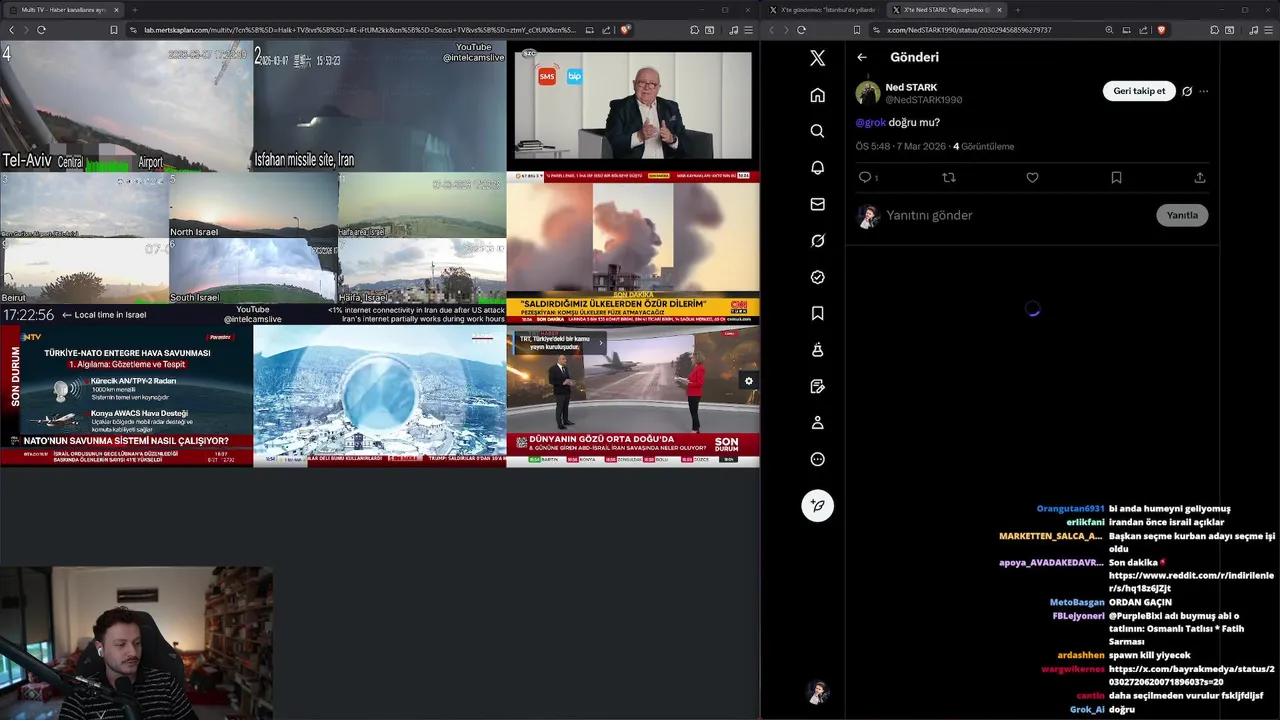Click the Geri takip et button
The height and width of the screenshot is (720, 1280).
pos(1139,91)
